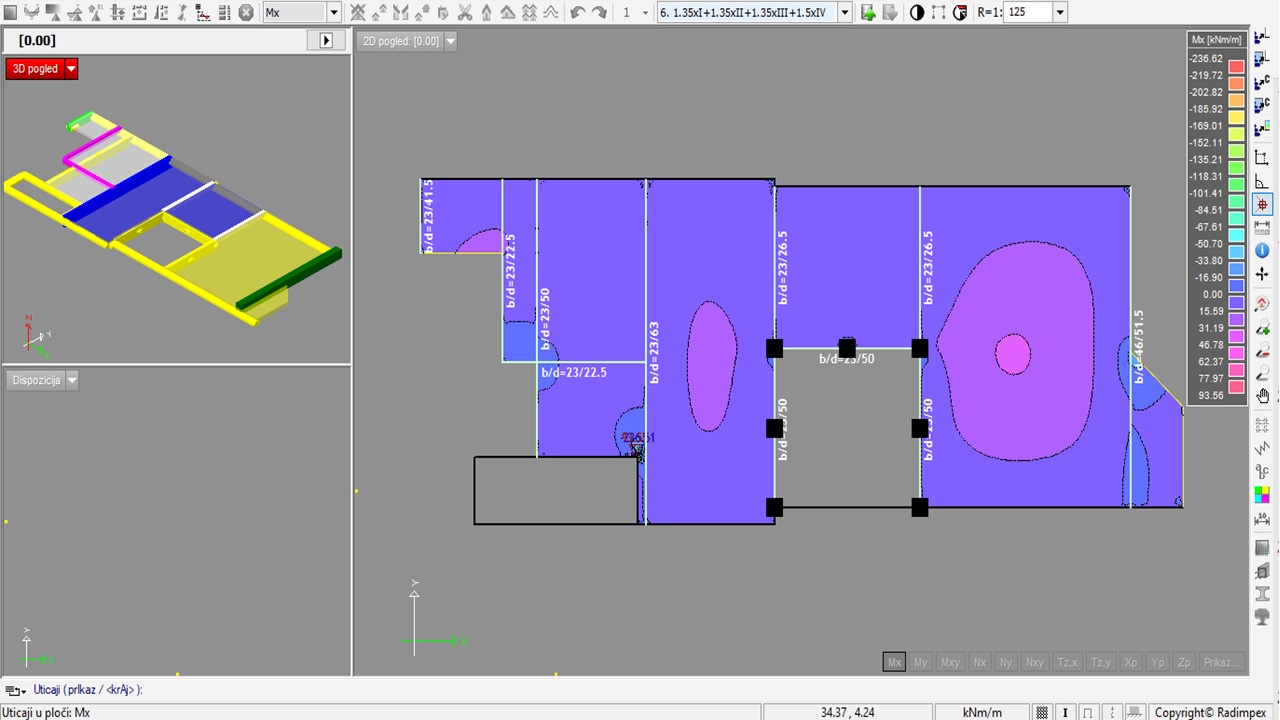Expand the 3D pogled view dropdown
Screen dimensions: 1280x720
pyautogui.click(x=71, y=69)
